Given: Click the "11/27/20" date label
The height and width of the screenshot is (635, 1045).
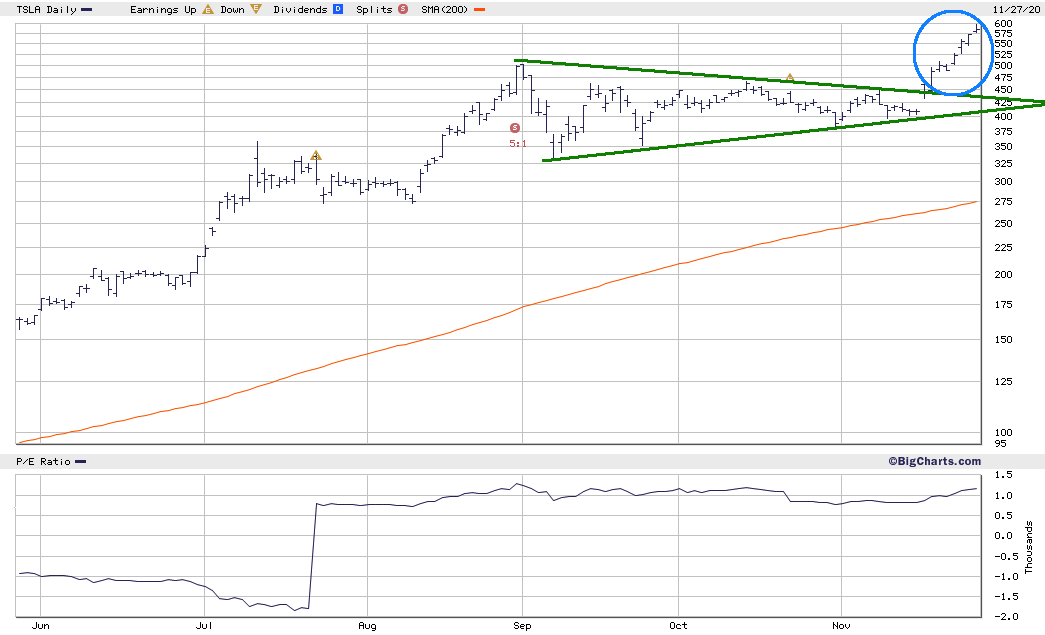Looking at the screenshot, I should tap(1016, 9).
